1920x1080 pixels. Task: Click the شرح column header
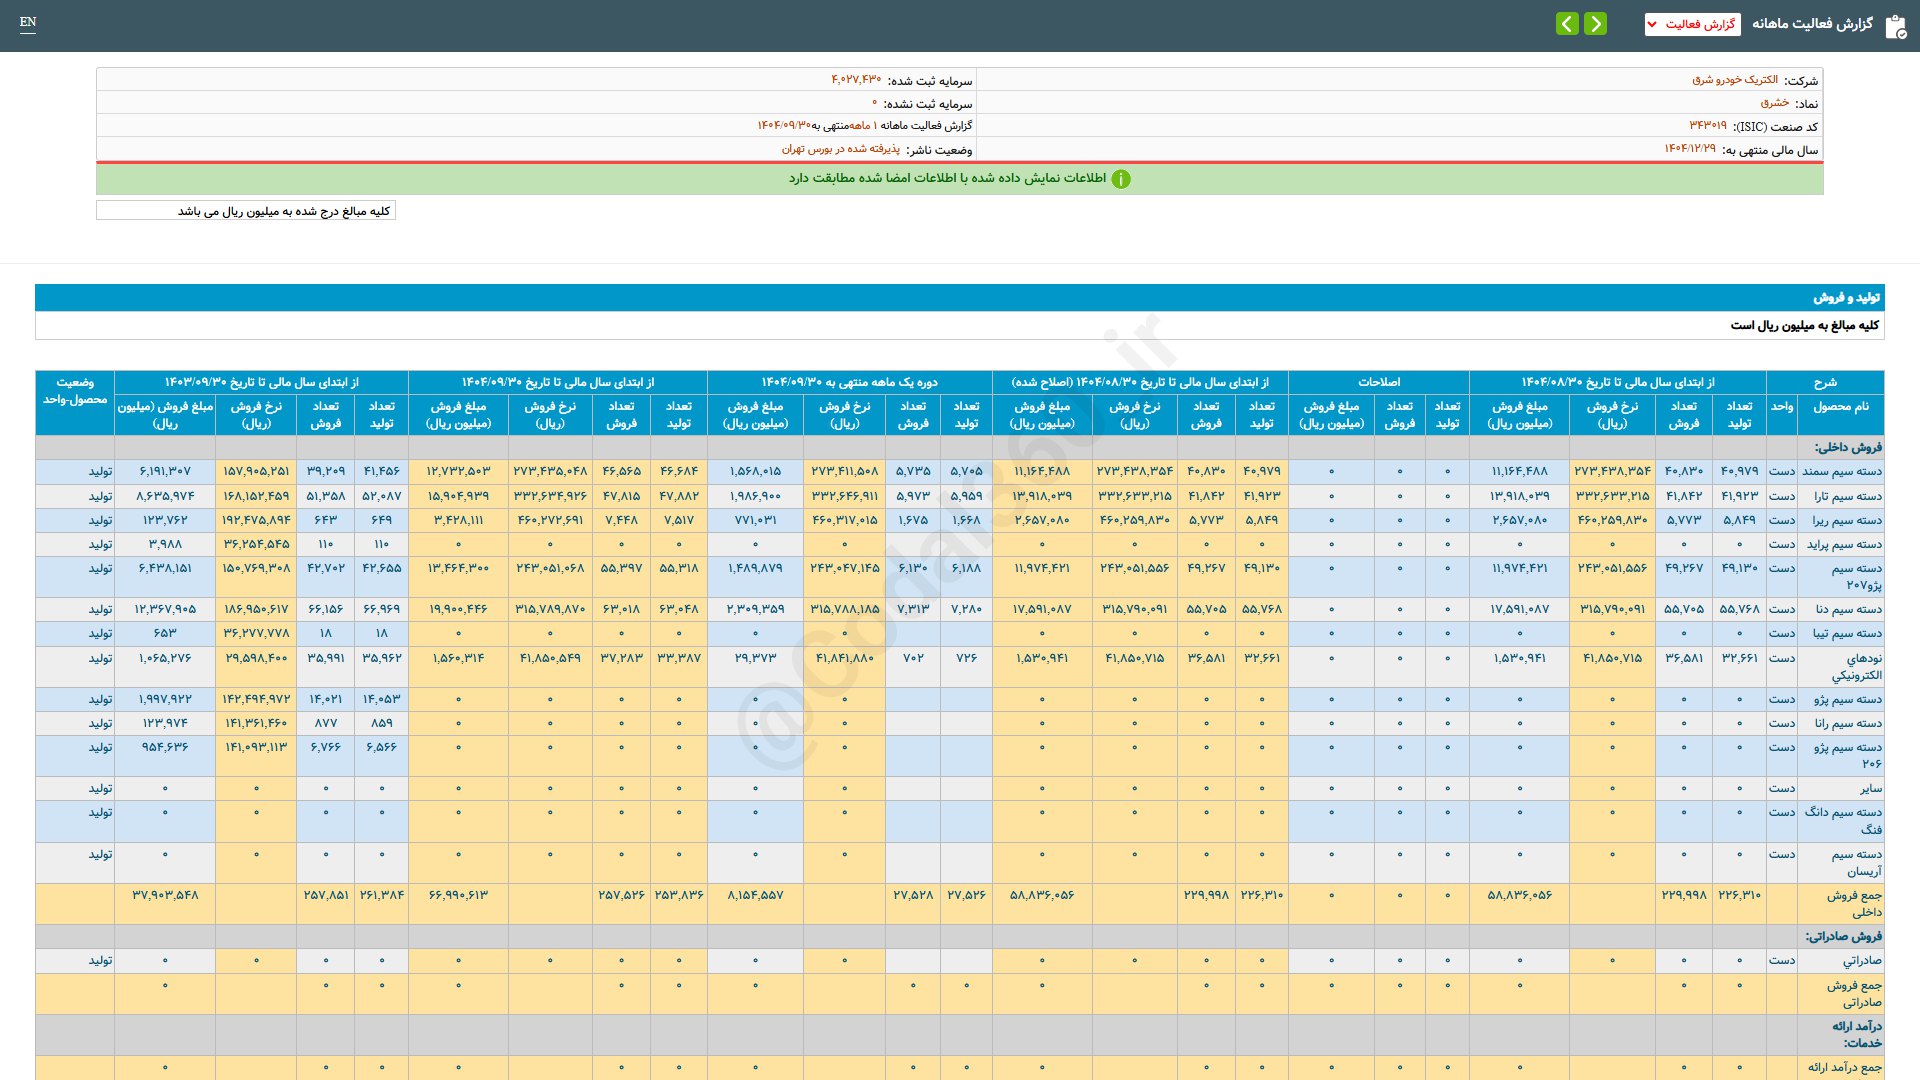pos(1824,382)
